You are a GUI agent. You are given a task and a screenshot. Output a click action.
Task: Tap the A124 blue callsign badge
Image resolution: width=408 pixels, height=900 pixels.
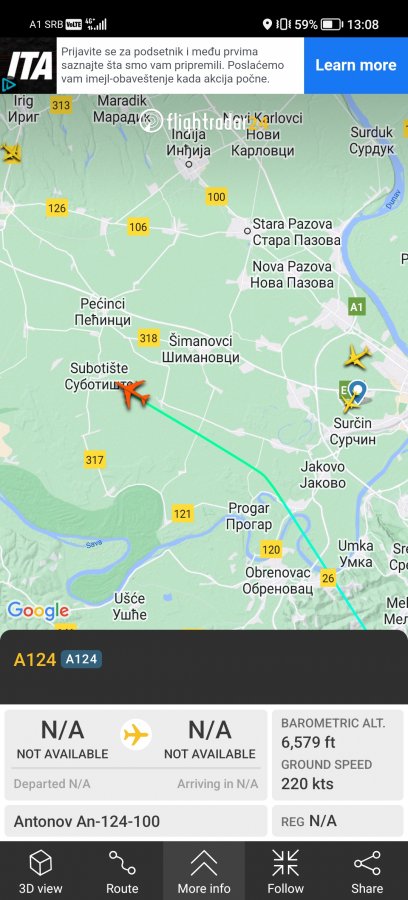81,659
